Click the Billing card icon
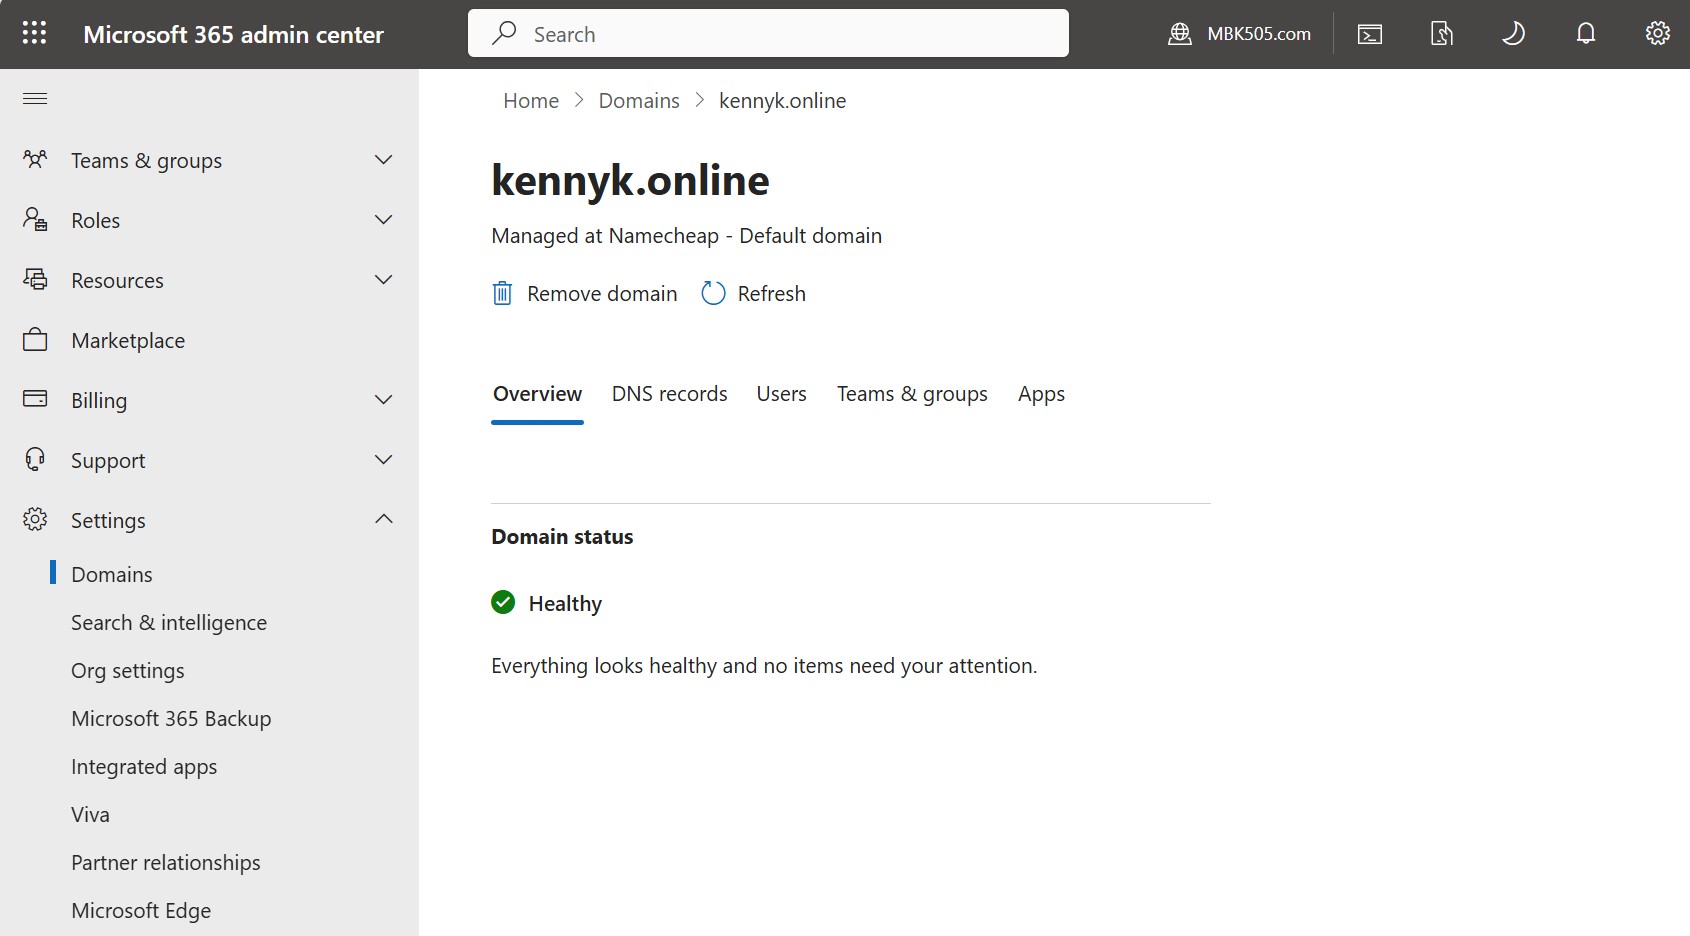Screen dimensions: 1690x936 (x=35, y=399)
